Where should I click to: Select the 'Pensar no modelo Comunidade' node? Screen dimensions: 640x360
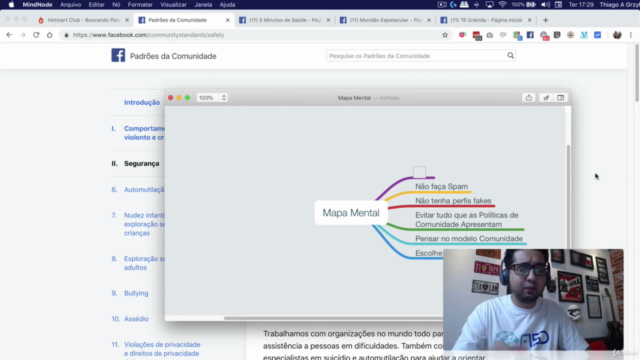point(469,238)
